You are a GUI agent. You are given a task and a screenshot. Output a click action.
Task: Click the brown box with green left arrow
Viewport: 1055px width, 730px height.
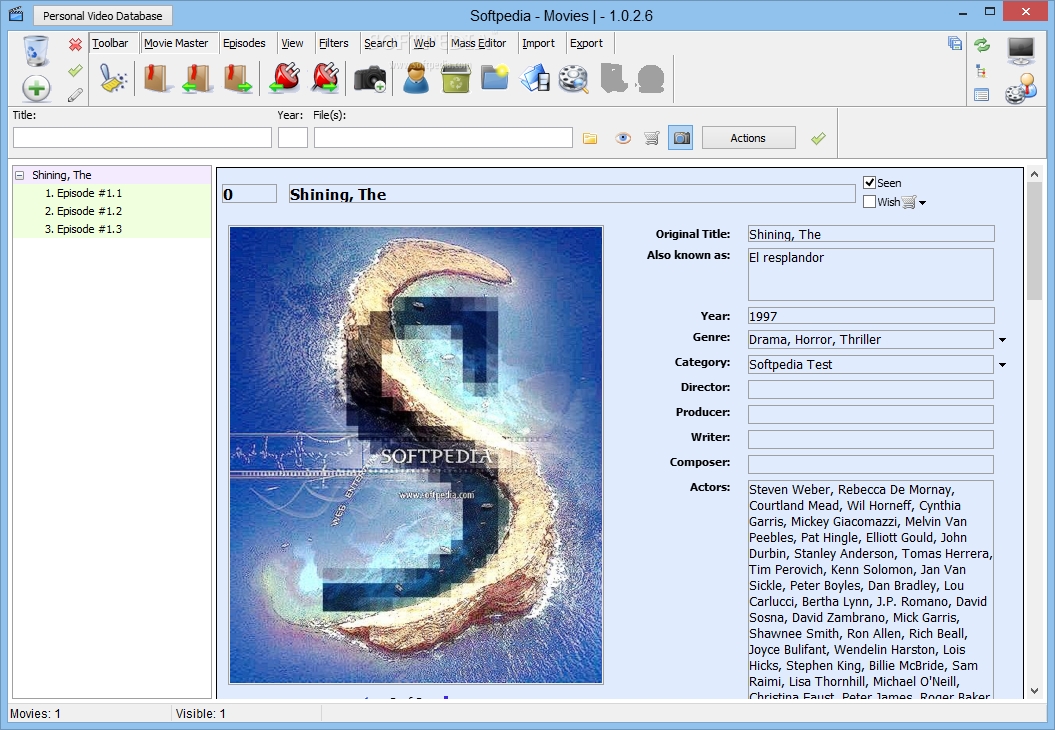point(196,78)
